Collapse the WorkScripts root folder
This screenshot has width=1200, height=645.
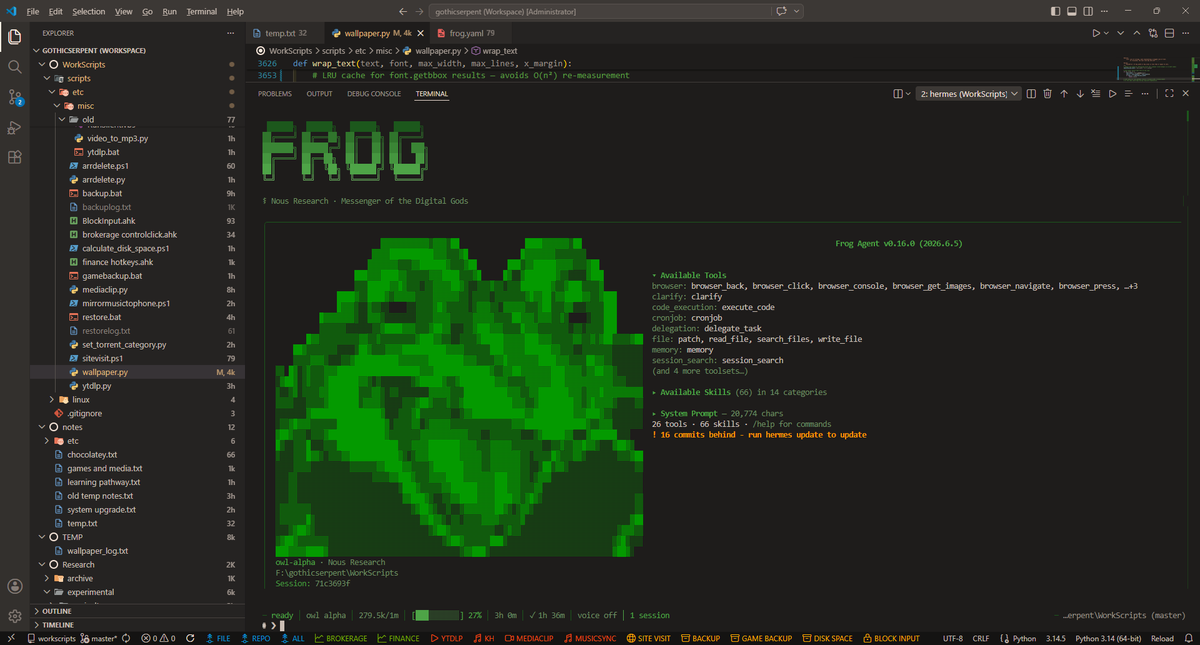(42, 64)
